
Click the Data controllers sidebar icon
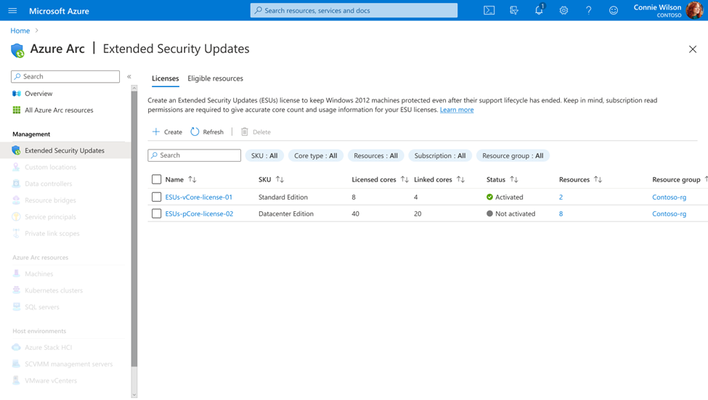(16, 184)
